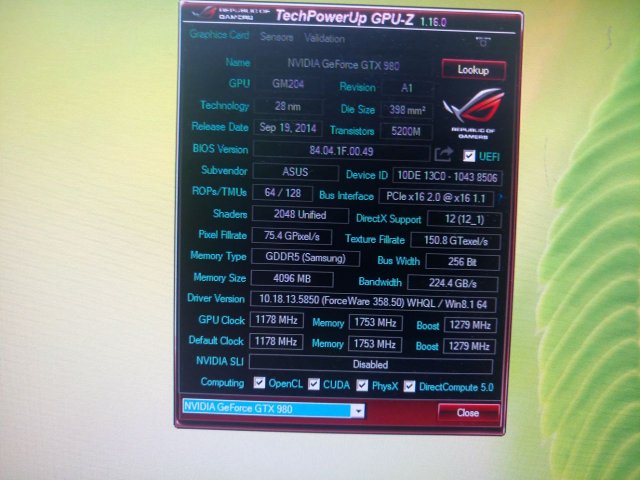Click the Pixel Fillrate field 75.4 GPixel/s
This screenshot has width=640, height=480.
[x=292, y=236]
